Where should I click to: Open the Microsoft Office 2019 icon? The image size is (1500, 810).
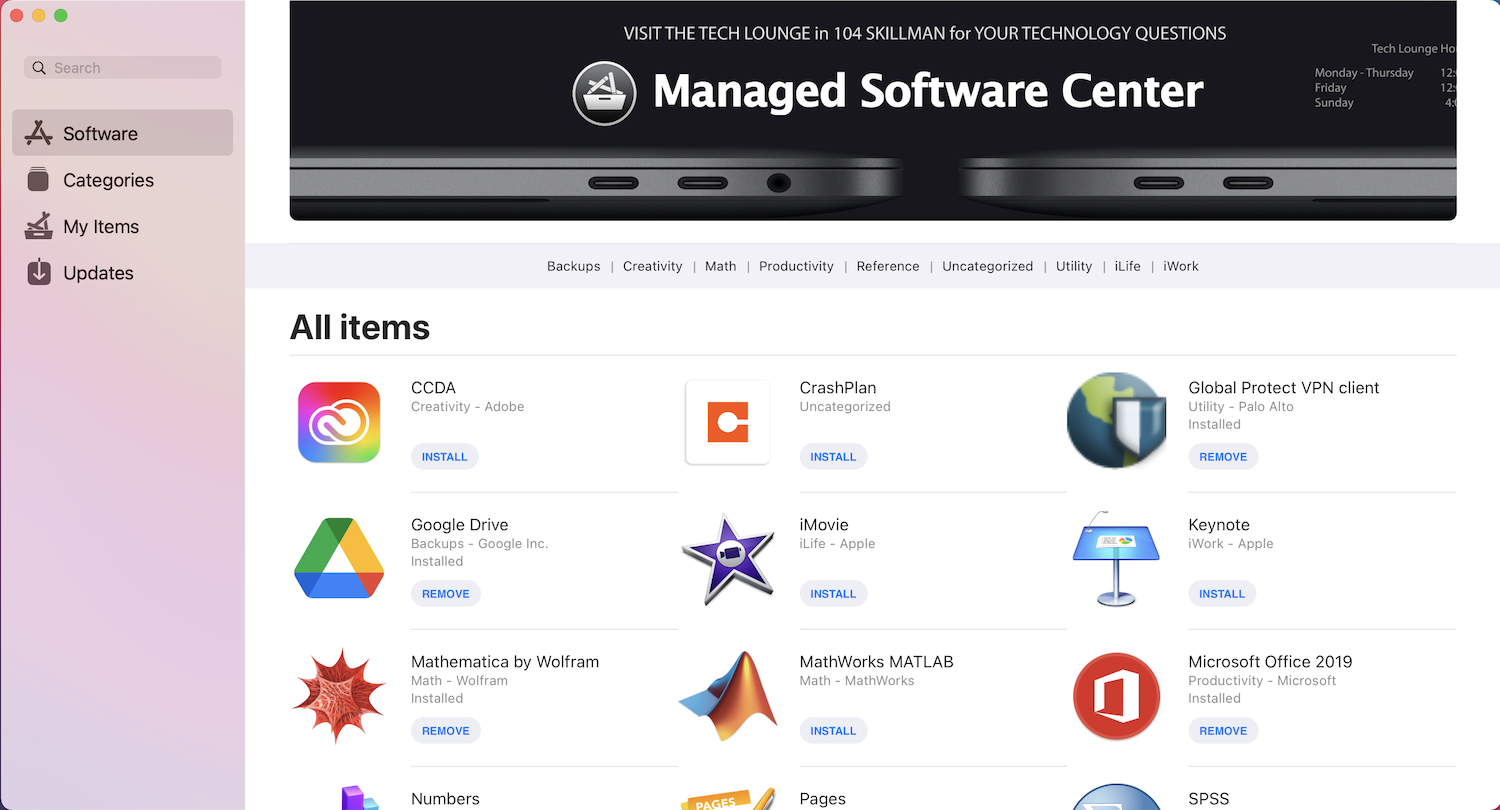tap(1116, 696)
